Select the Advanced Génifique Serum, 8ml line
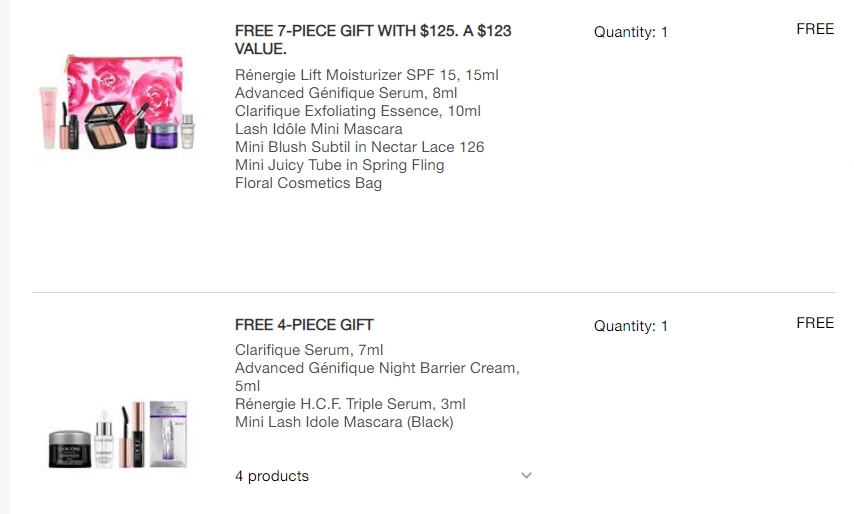The height and width of the screenshot is (514, 854). pos(346,93)
